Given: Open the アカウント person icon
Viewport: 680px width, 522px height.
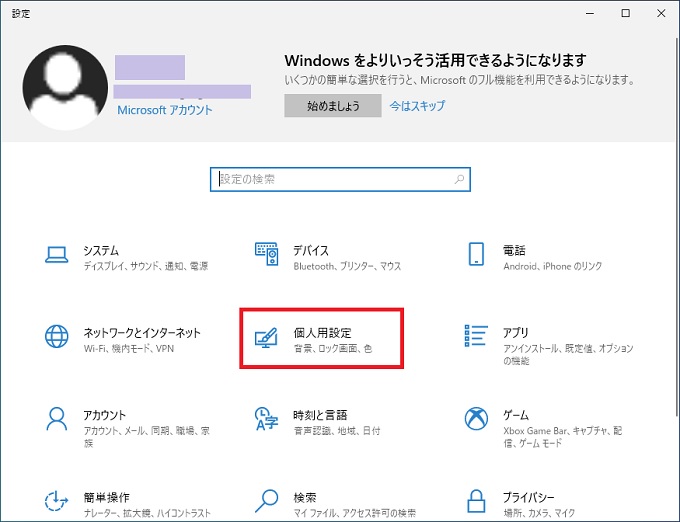Looking at the screenshot, I should (56, 419).
